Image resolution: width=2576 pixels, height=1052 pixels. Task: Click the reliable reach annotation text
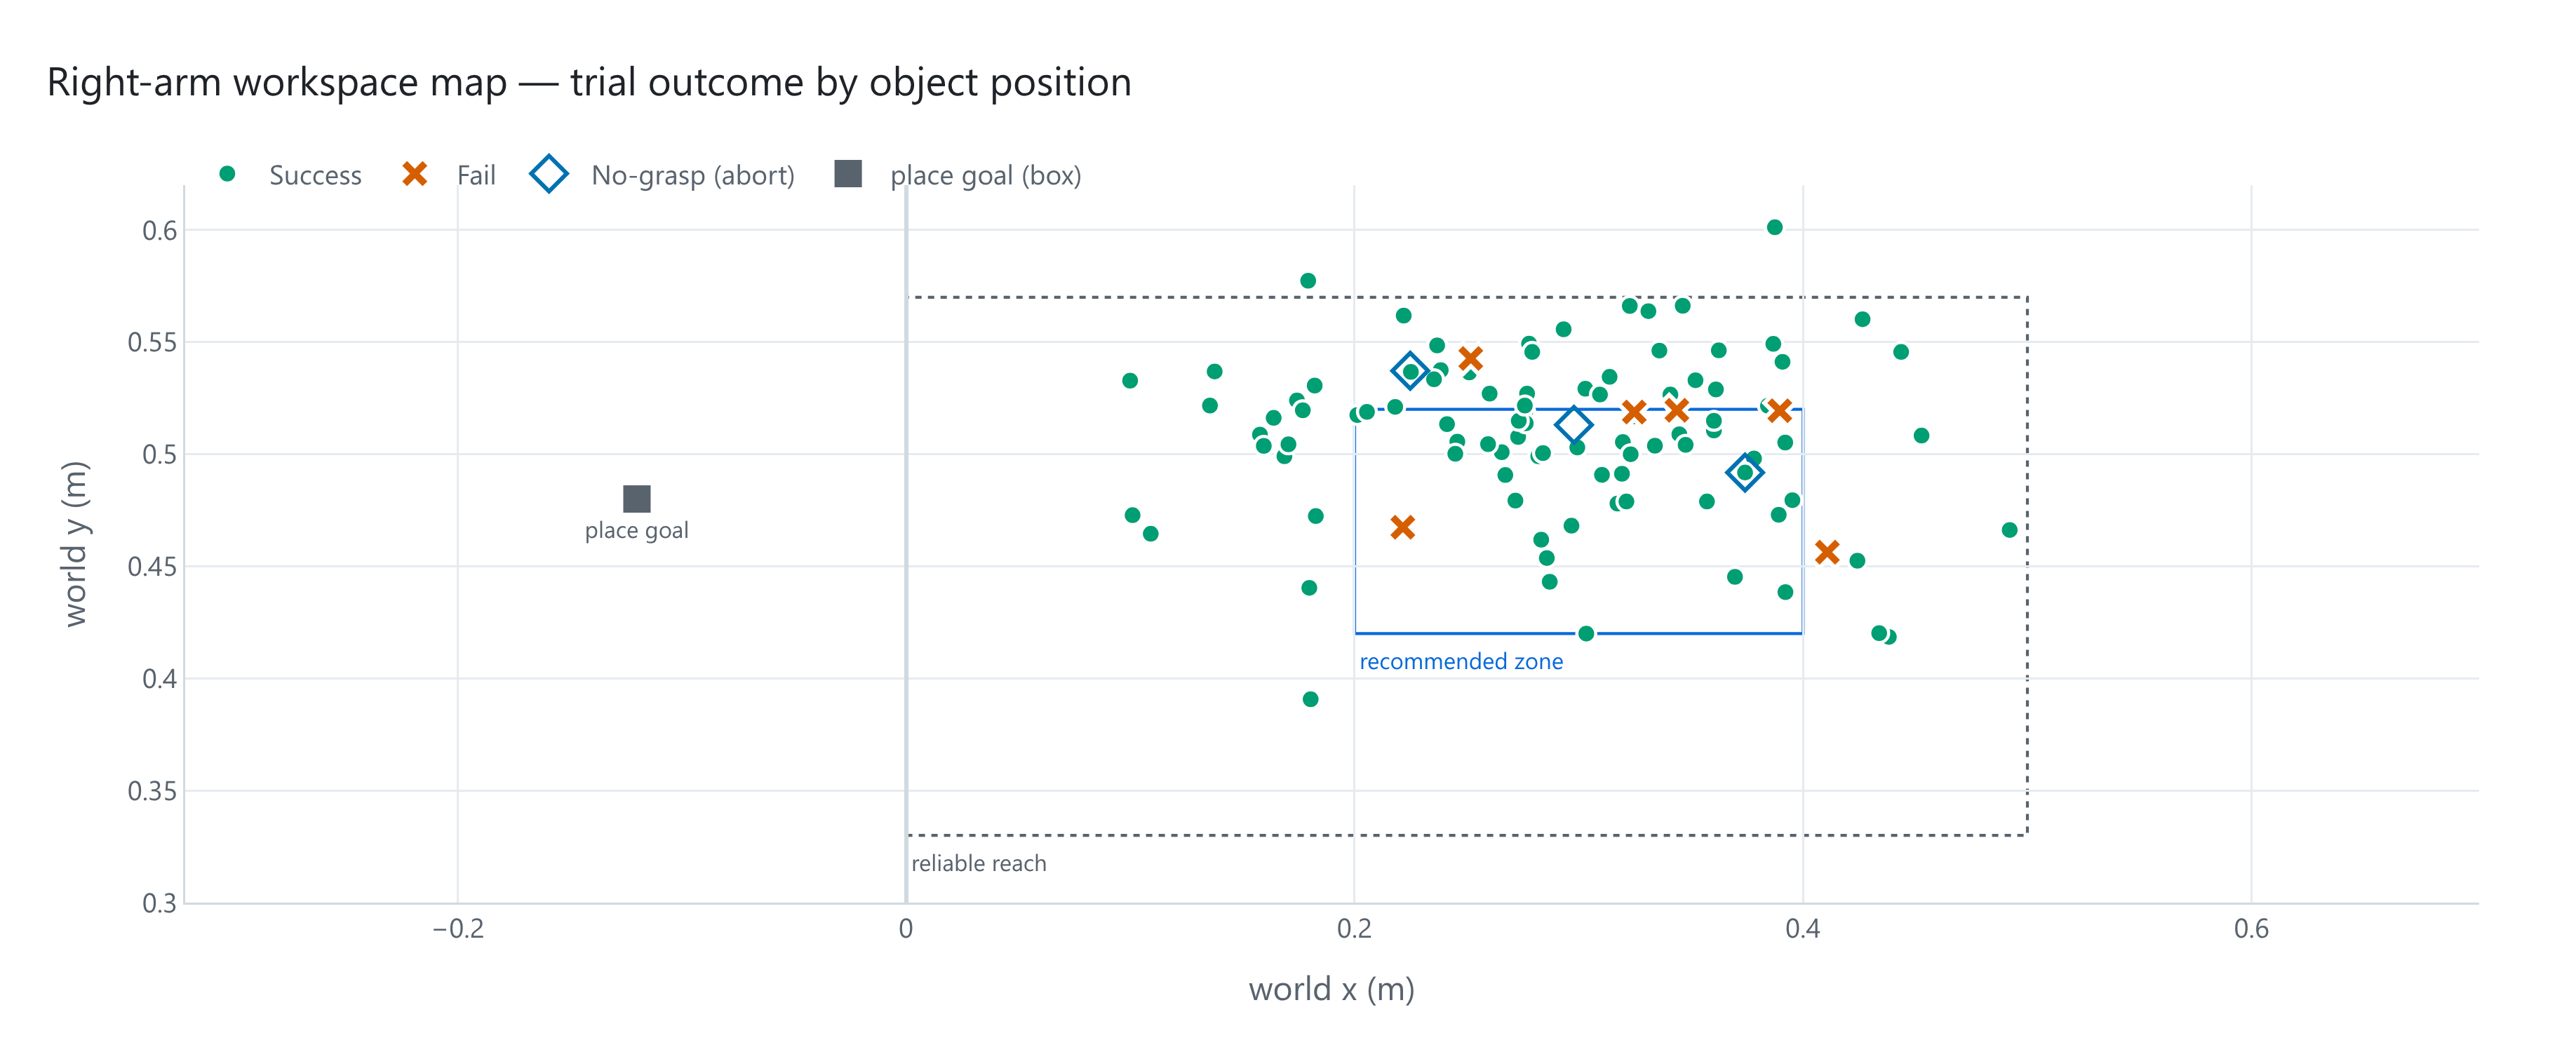(979, 863)
